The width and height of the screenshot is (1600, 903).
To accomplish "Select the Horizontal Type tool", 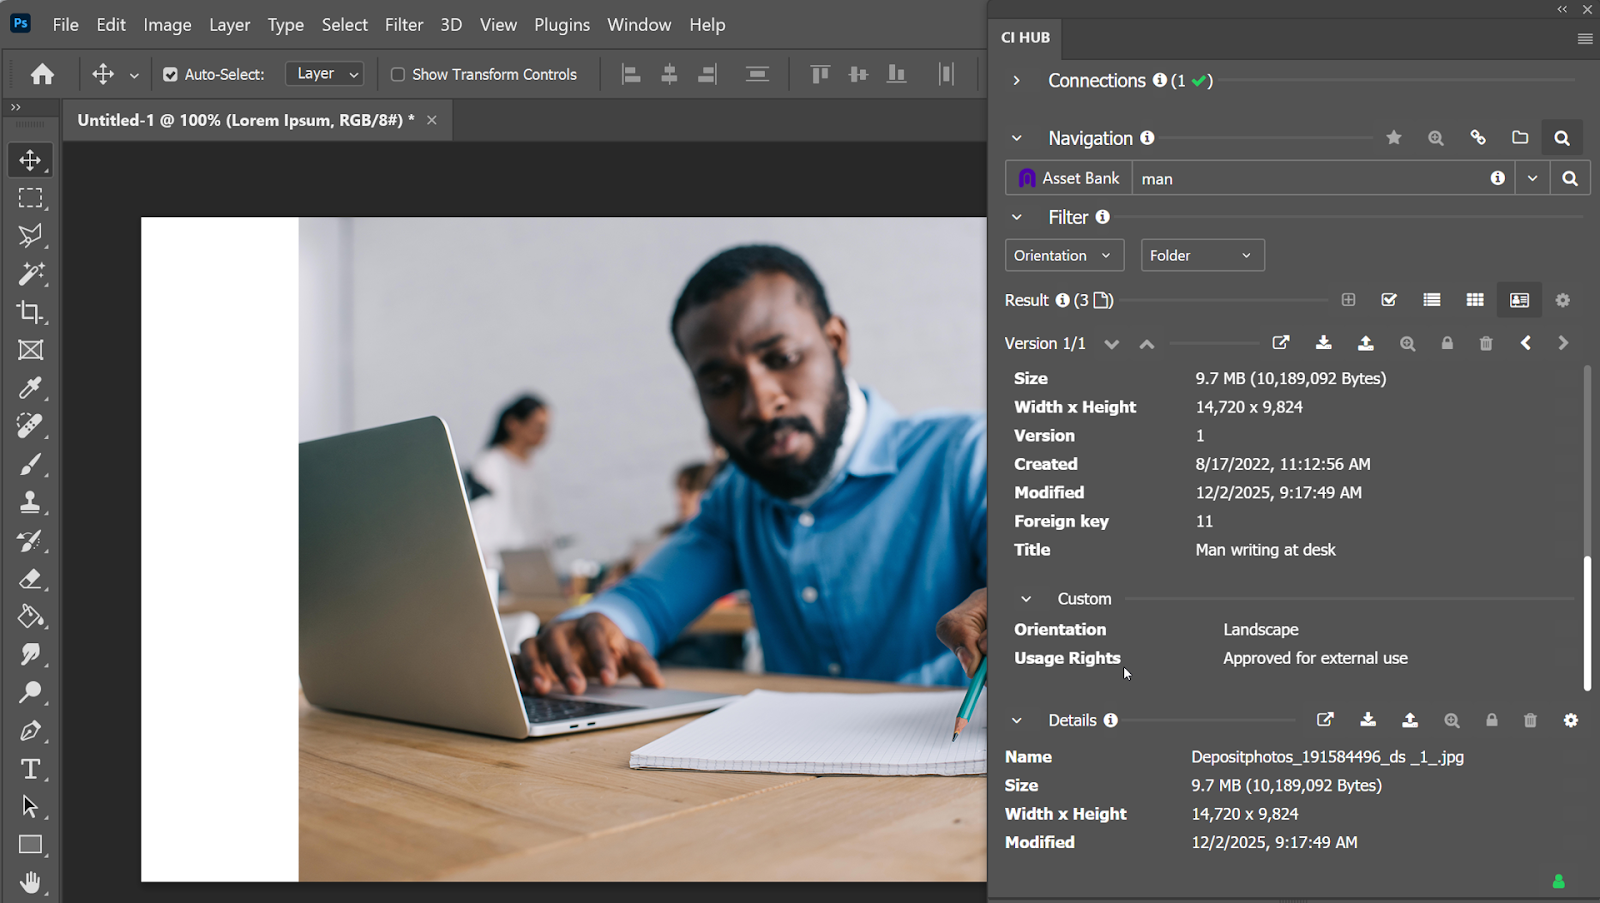I will click(x=31, y=769).
